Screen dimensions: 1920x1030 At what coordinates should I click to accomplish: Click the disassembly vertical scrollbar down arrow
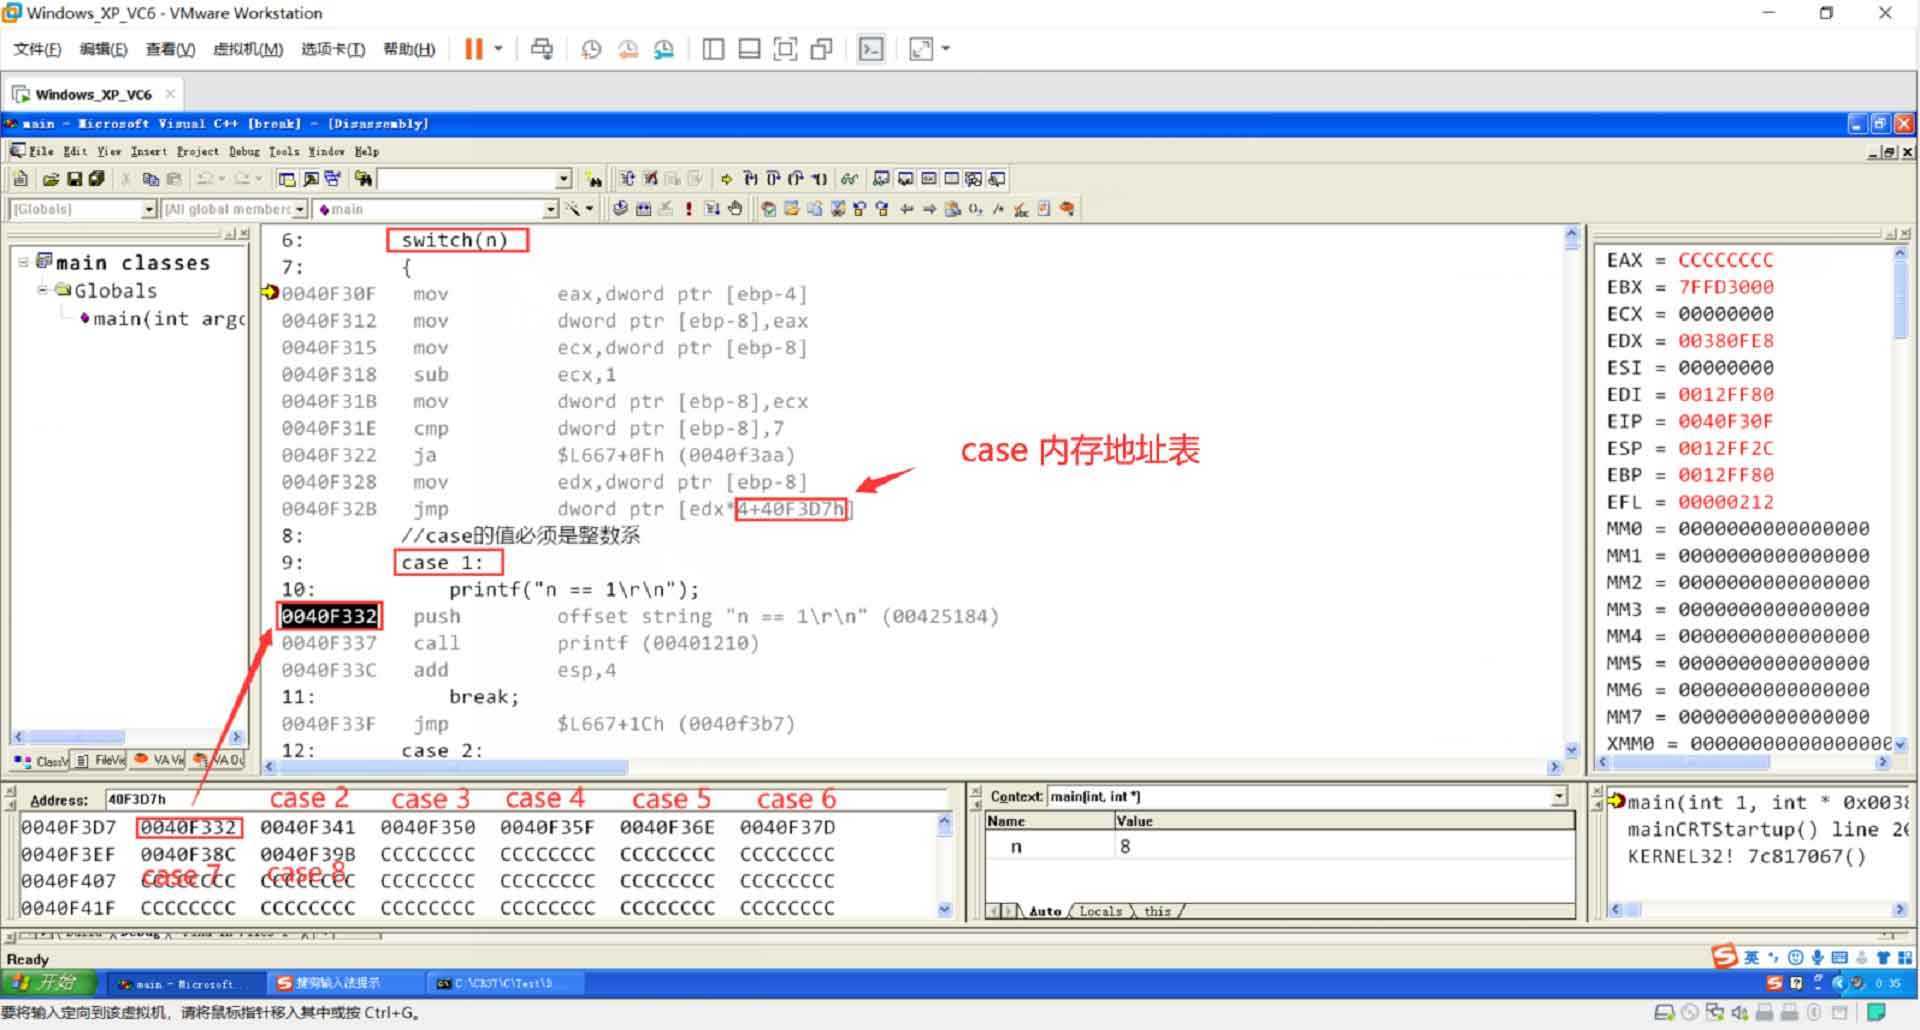[1571, 750]
